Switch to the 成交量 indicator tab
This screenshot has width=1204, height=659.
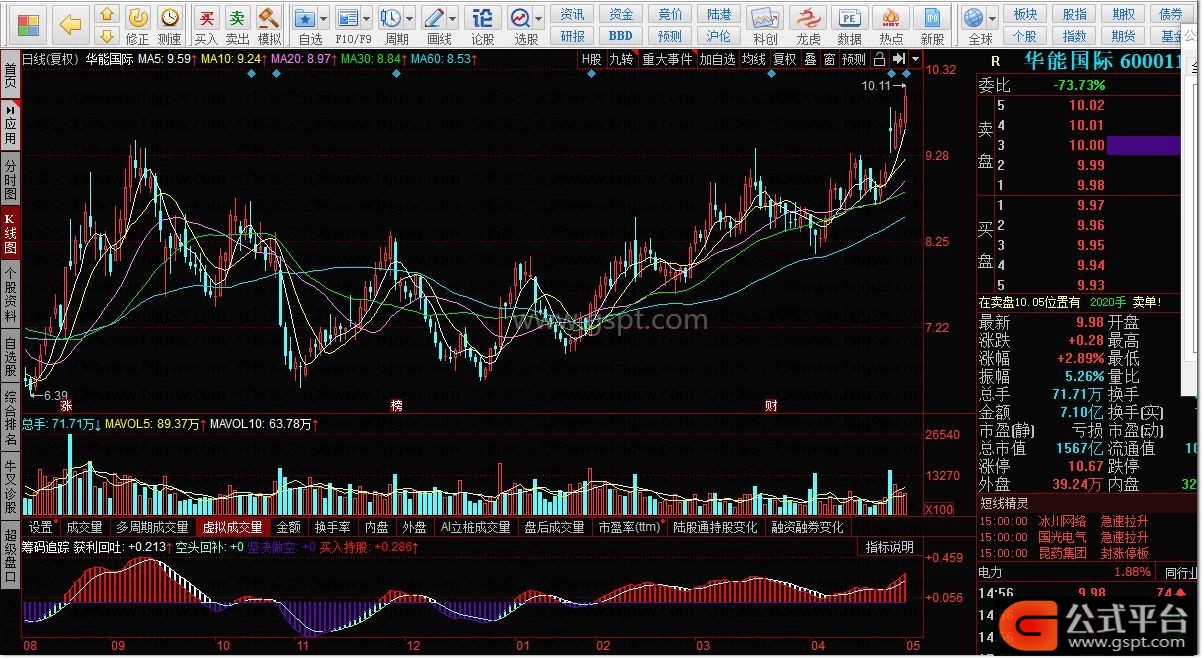[84, 527]
